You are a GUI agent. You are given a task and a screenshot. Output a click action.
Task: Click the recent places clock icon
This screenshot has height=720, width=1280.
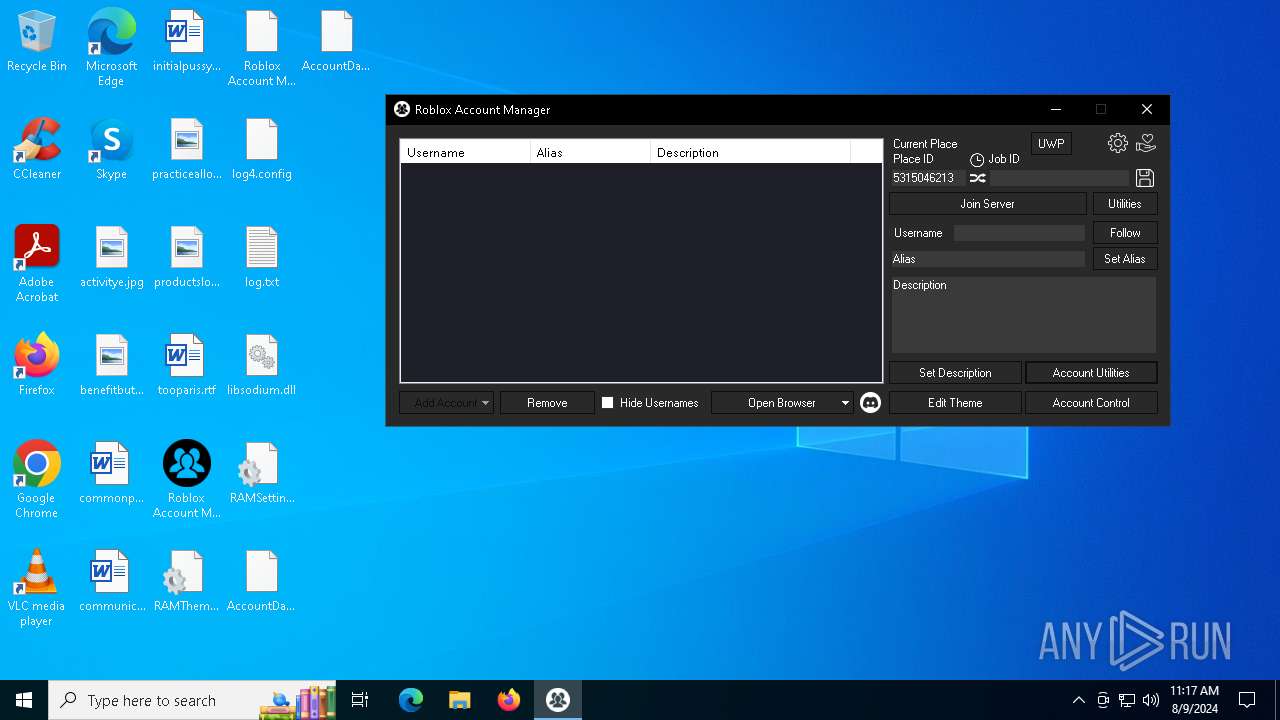tap(977, 160)
